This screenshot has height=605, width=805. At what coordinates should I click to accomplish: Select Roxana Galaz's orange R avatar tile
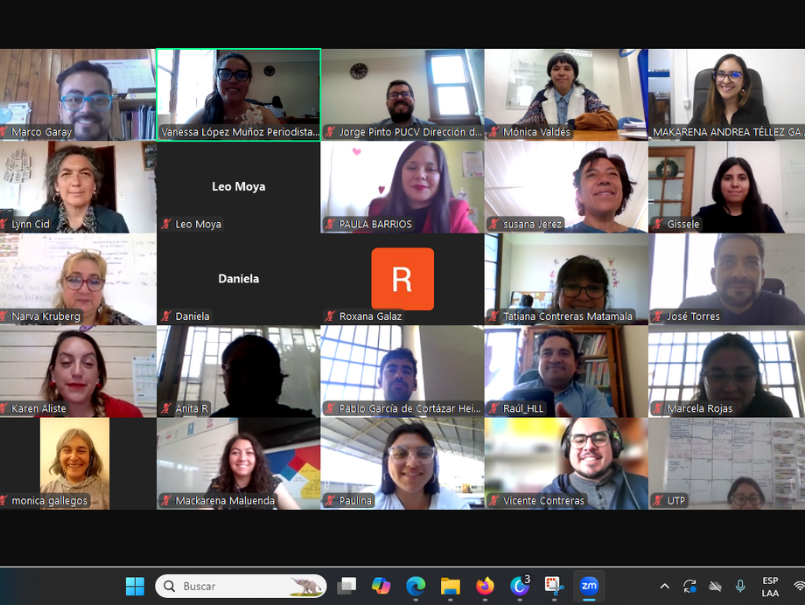402,279
